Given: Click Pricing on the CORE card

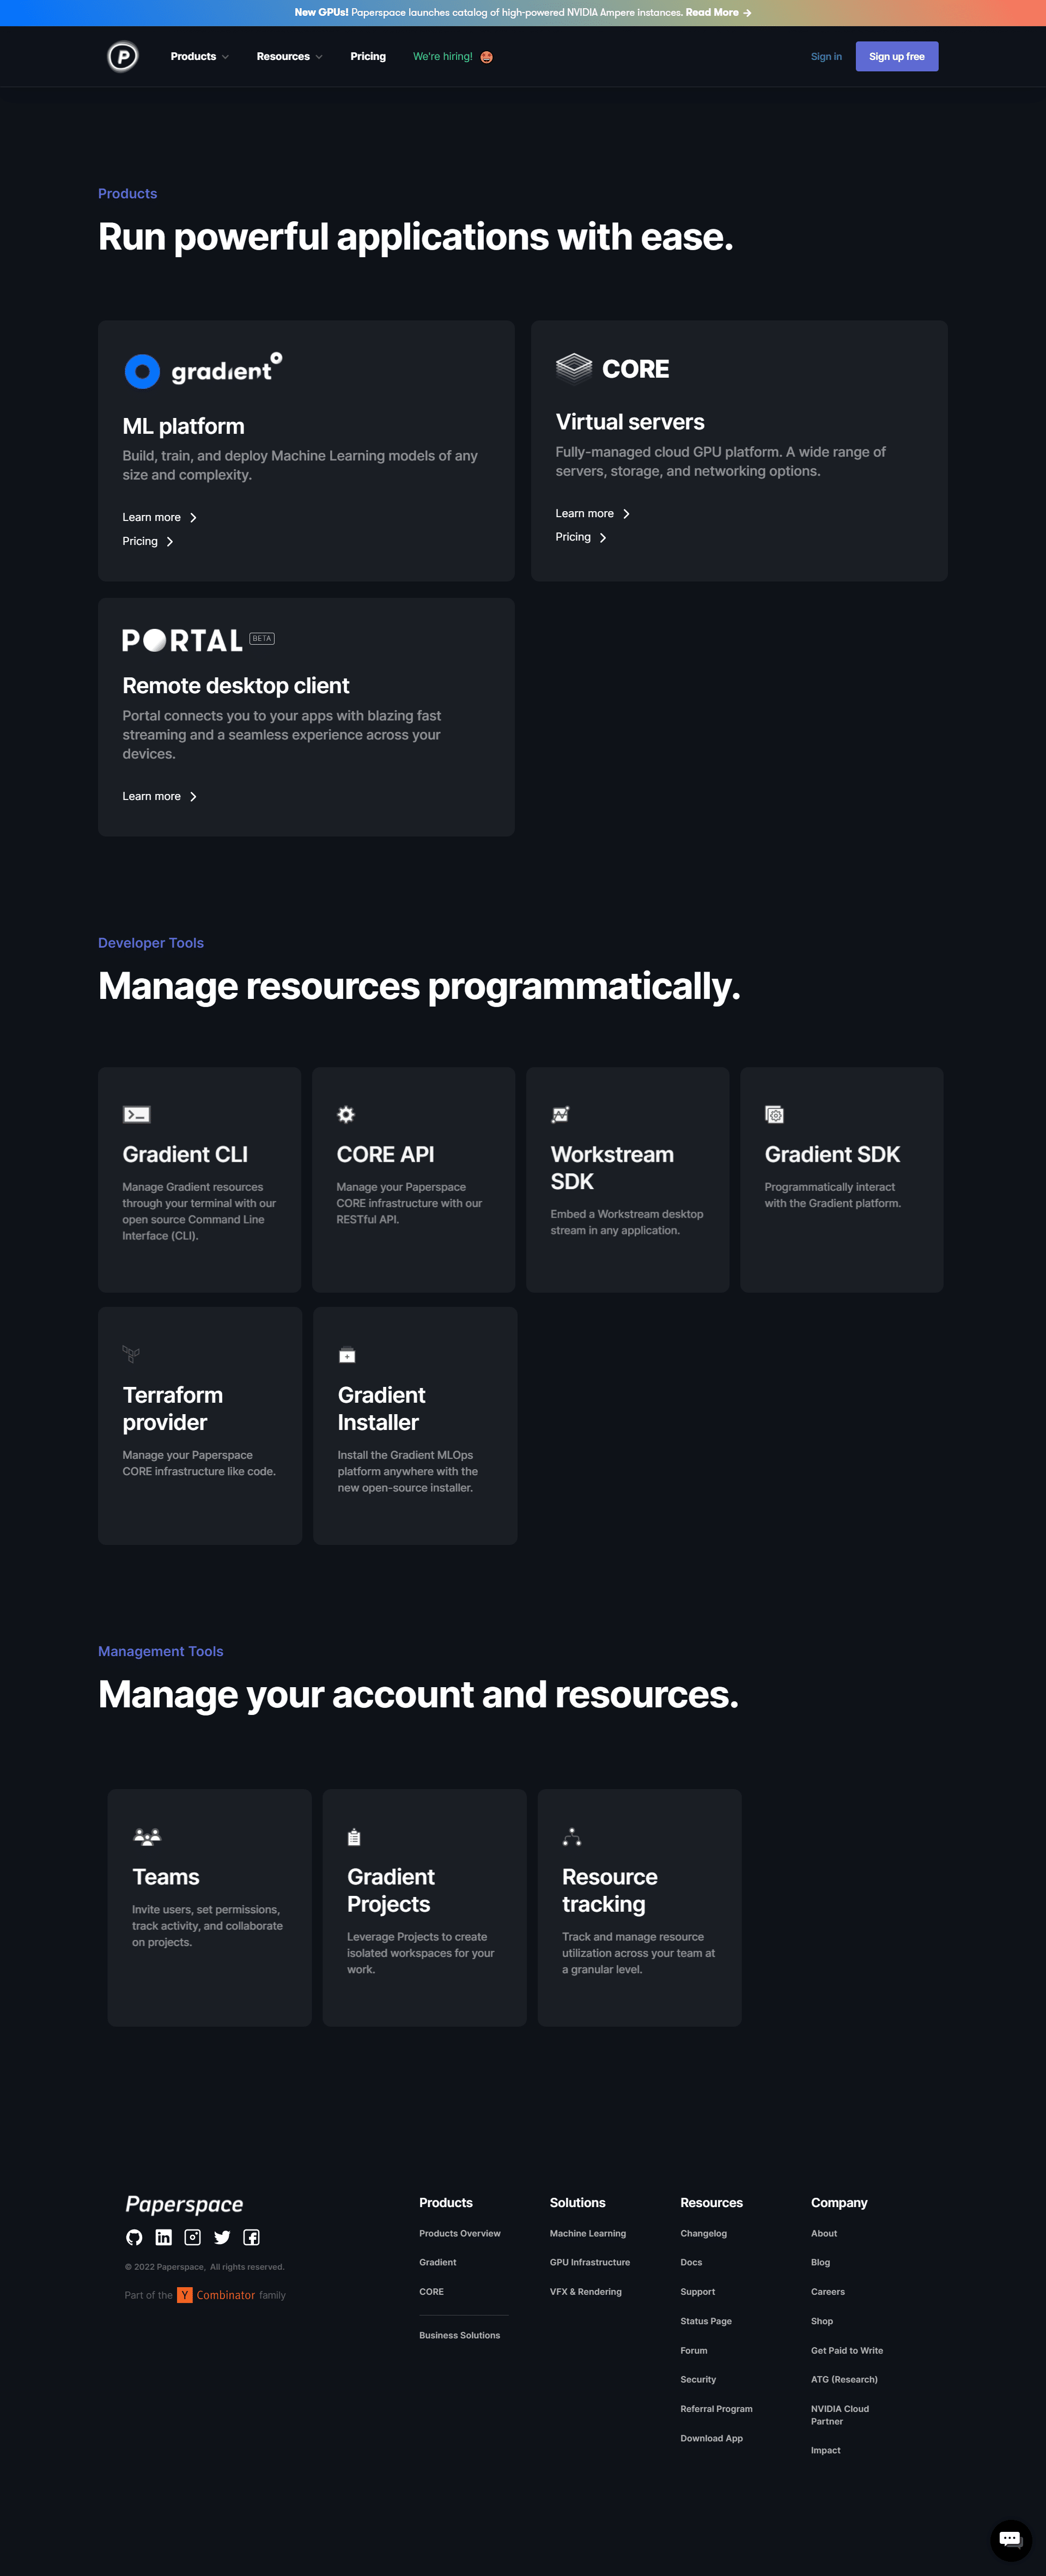Looking at the screenshot, I should (581, 537).
